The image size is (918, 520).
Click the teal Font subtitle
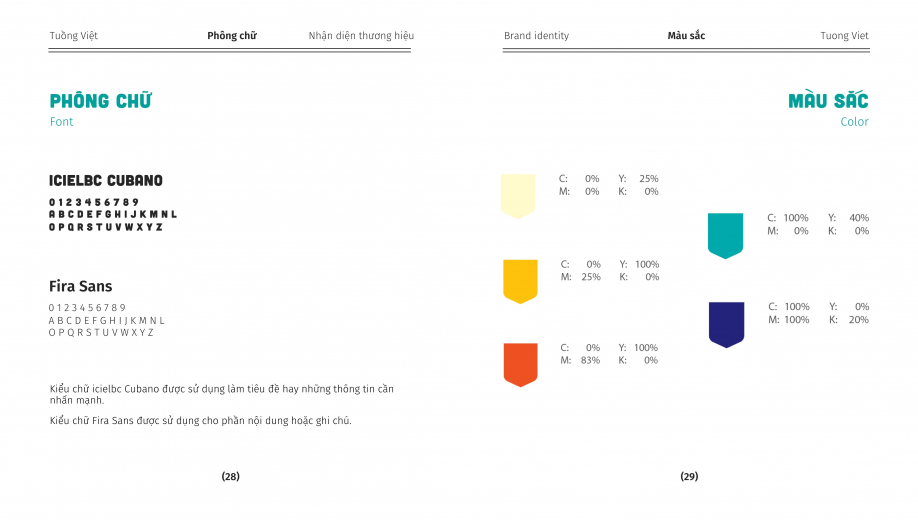click(x=61, y=122)
